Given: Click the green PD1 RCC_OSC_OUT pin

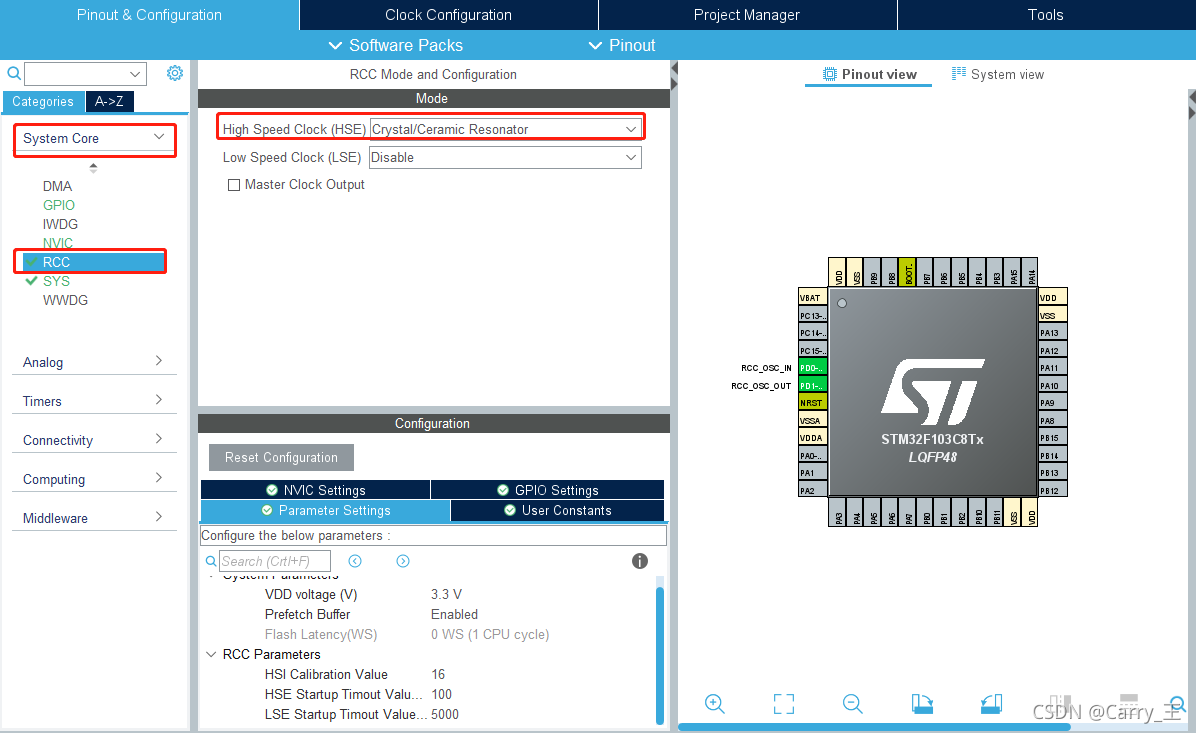Looking at the screenshot, I should tap(812, 385).
